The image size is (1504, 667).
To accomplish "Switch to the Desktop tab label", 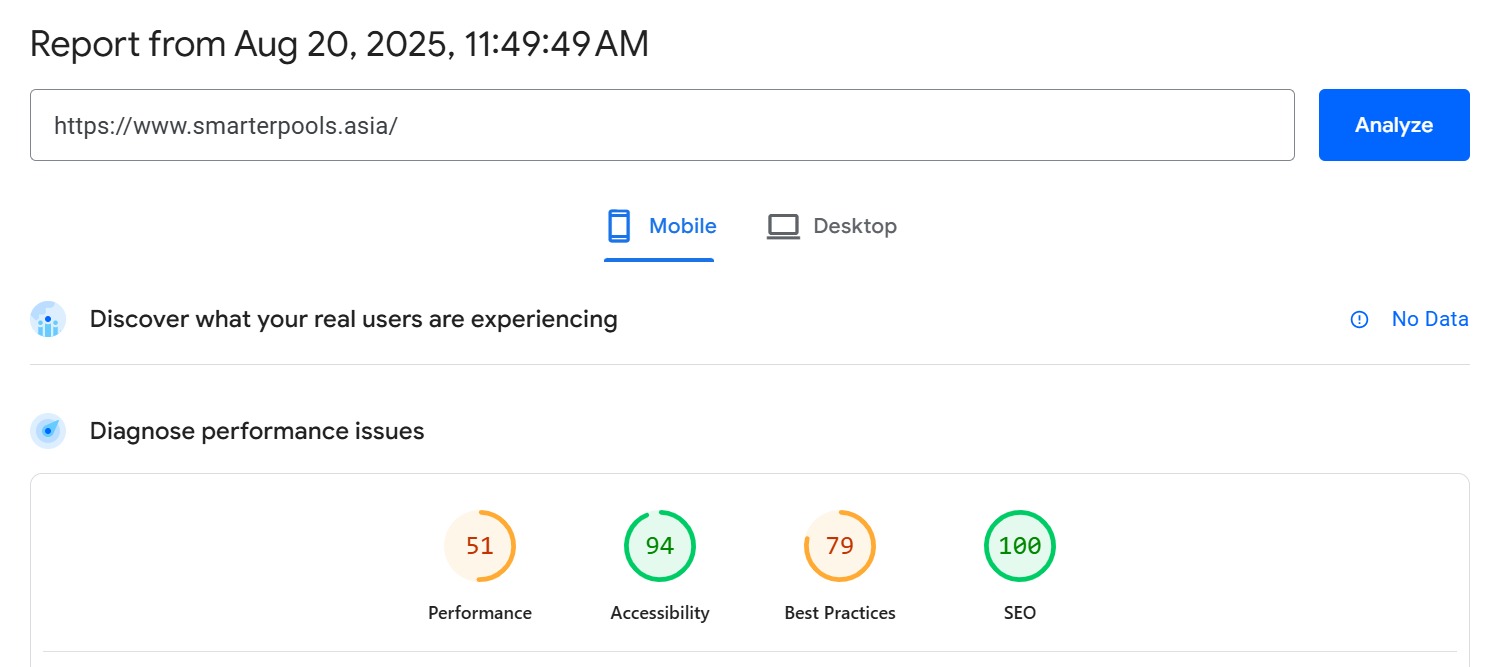I will [x=854, y=226].
